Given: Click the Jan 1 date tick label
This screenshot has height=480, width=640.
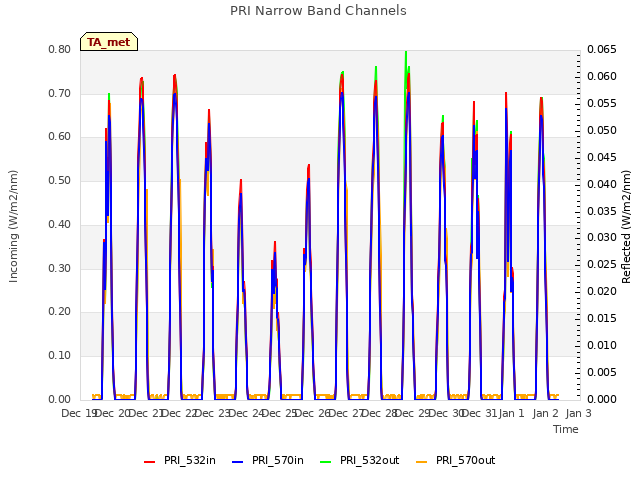Looking at the screenshot, I should tap(511, 413).
